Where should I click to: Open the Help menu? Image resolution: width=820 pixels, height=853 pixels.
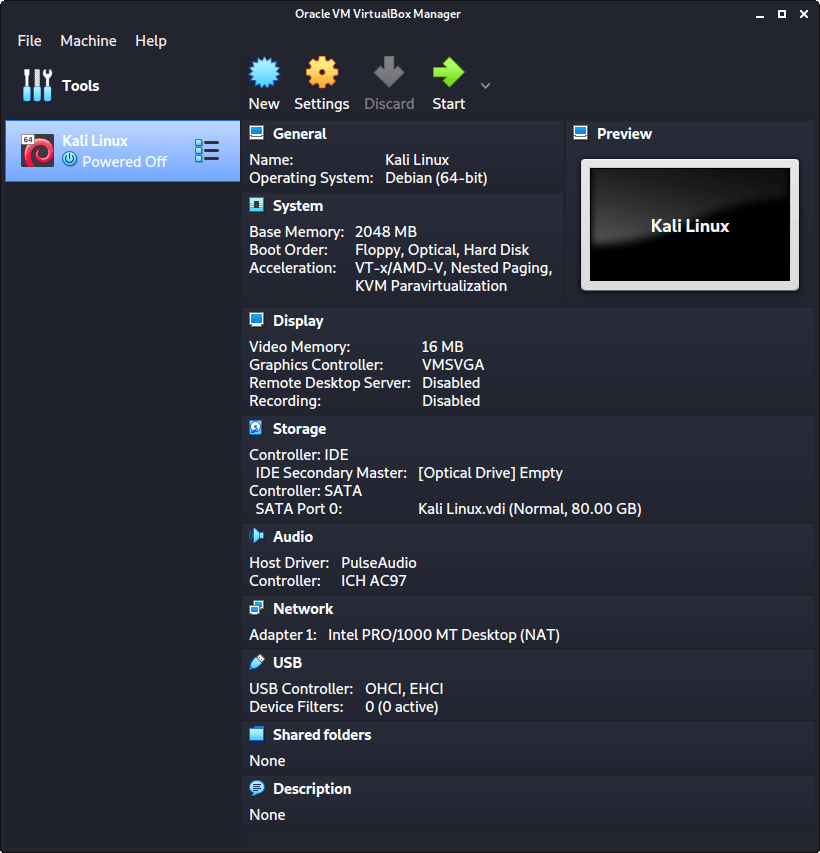151,41
